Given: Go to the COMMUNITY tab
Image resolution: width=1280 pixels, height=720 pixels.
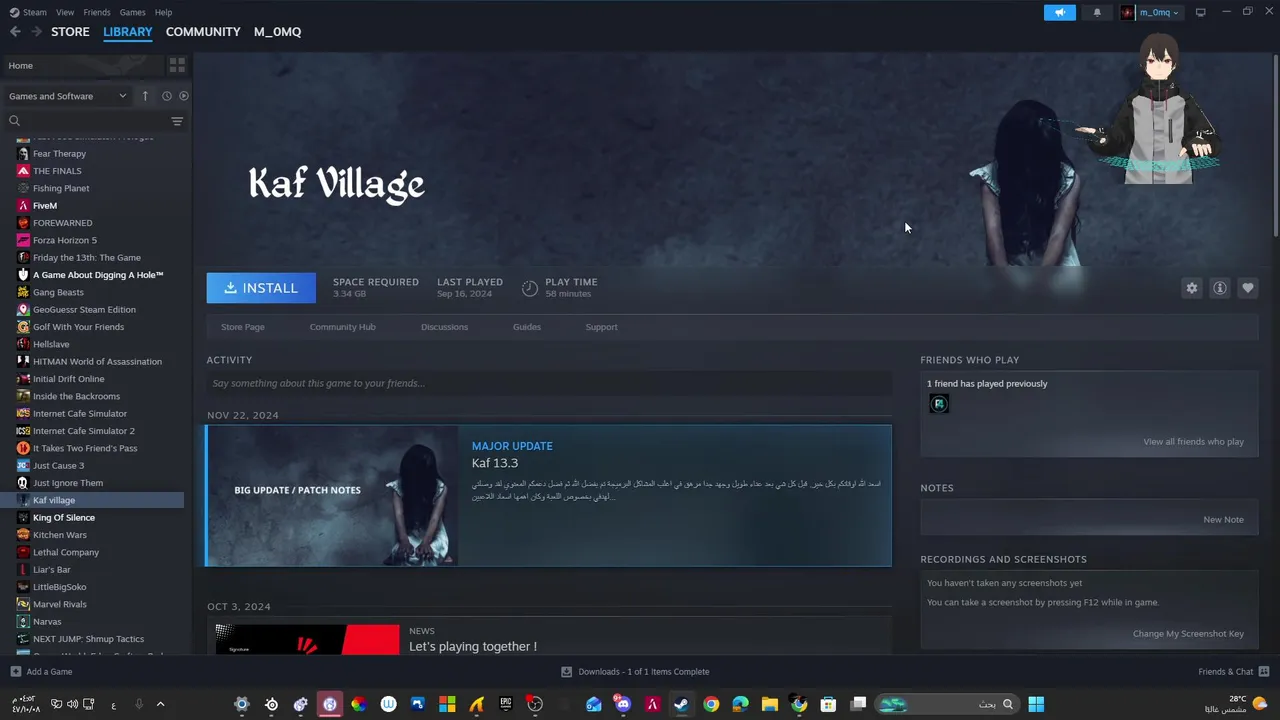Looking at the screenshot, I should pos(203,32).
